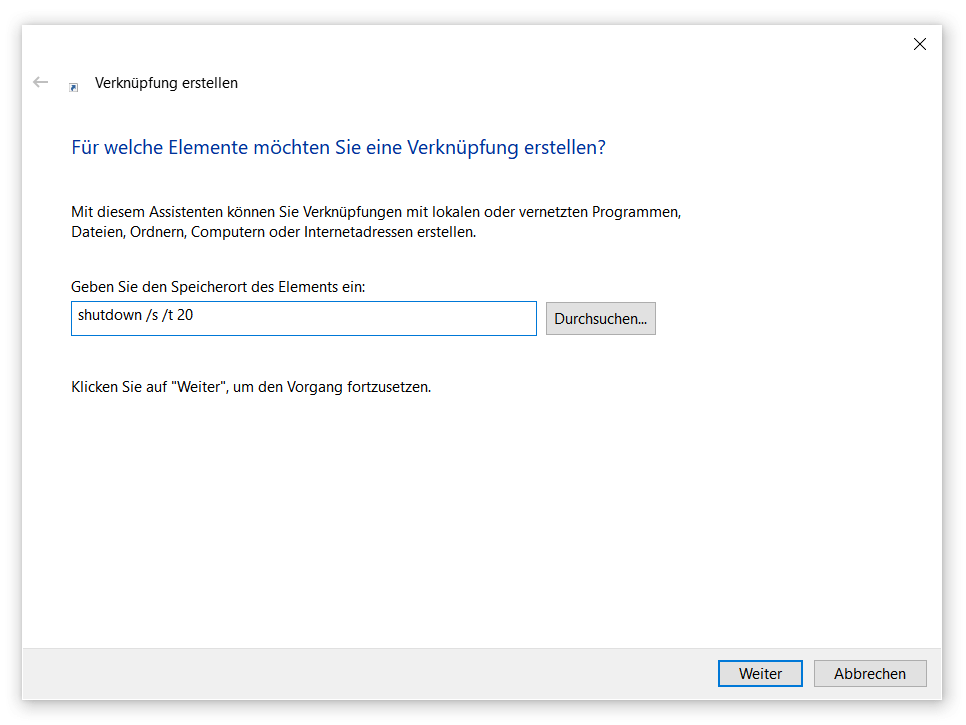This screenshot has width=966, height=725.
Task: Click the line starting "Mit diesem Assistenten"
Action: tap(375, 212)
